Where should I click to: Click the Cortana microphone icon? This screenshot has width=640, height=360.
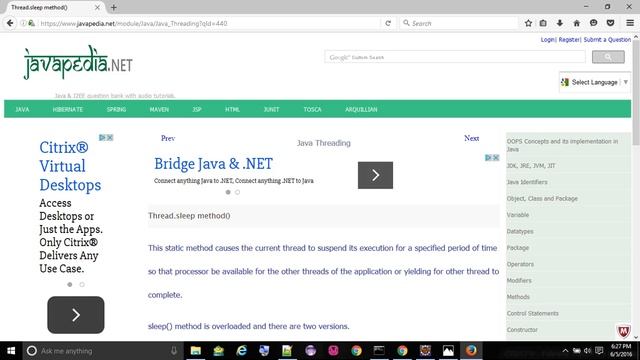(174, 351)
